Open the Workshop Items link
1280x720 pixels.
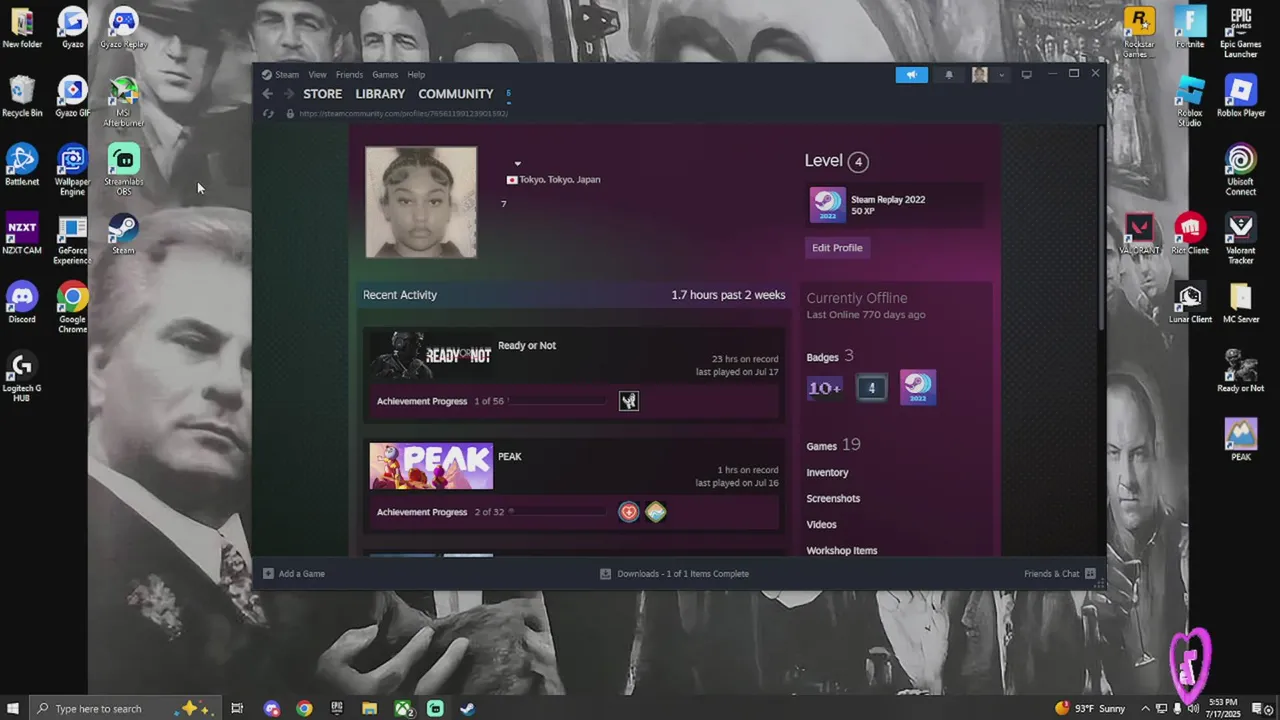click(x=842, y=551)
